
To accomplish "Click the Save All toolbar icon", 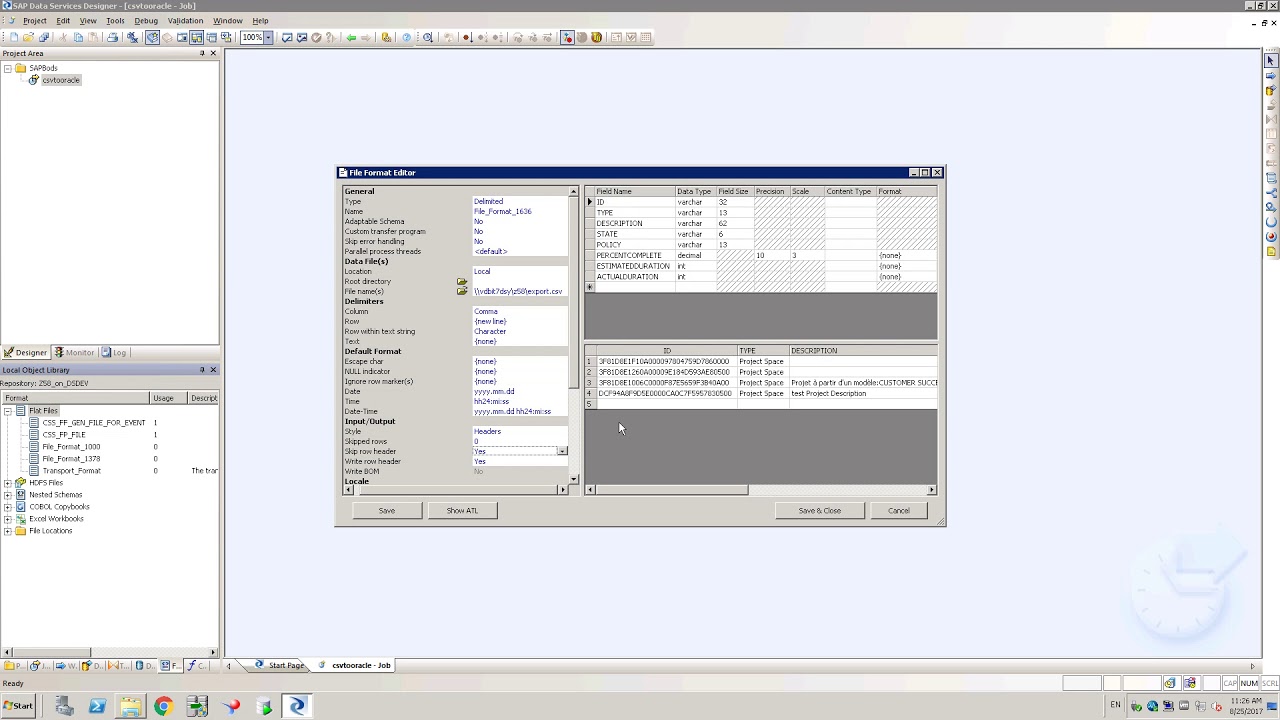I will [x=44, y=37].
